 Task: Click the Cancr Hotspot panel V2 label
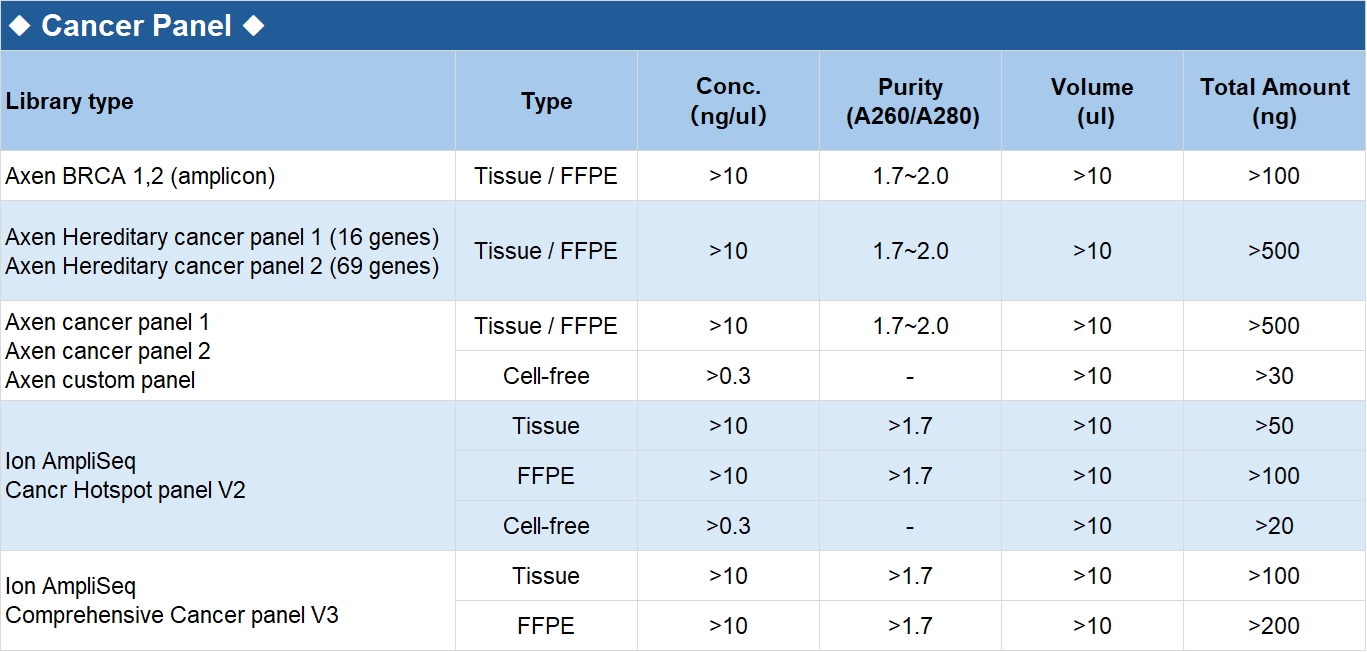(125, 490)
